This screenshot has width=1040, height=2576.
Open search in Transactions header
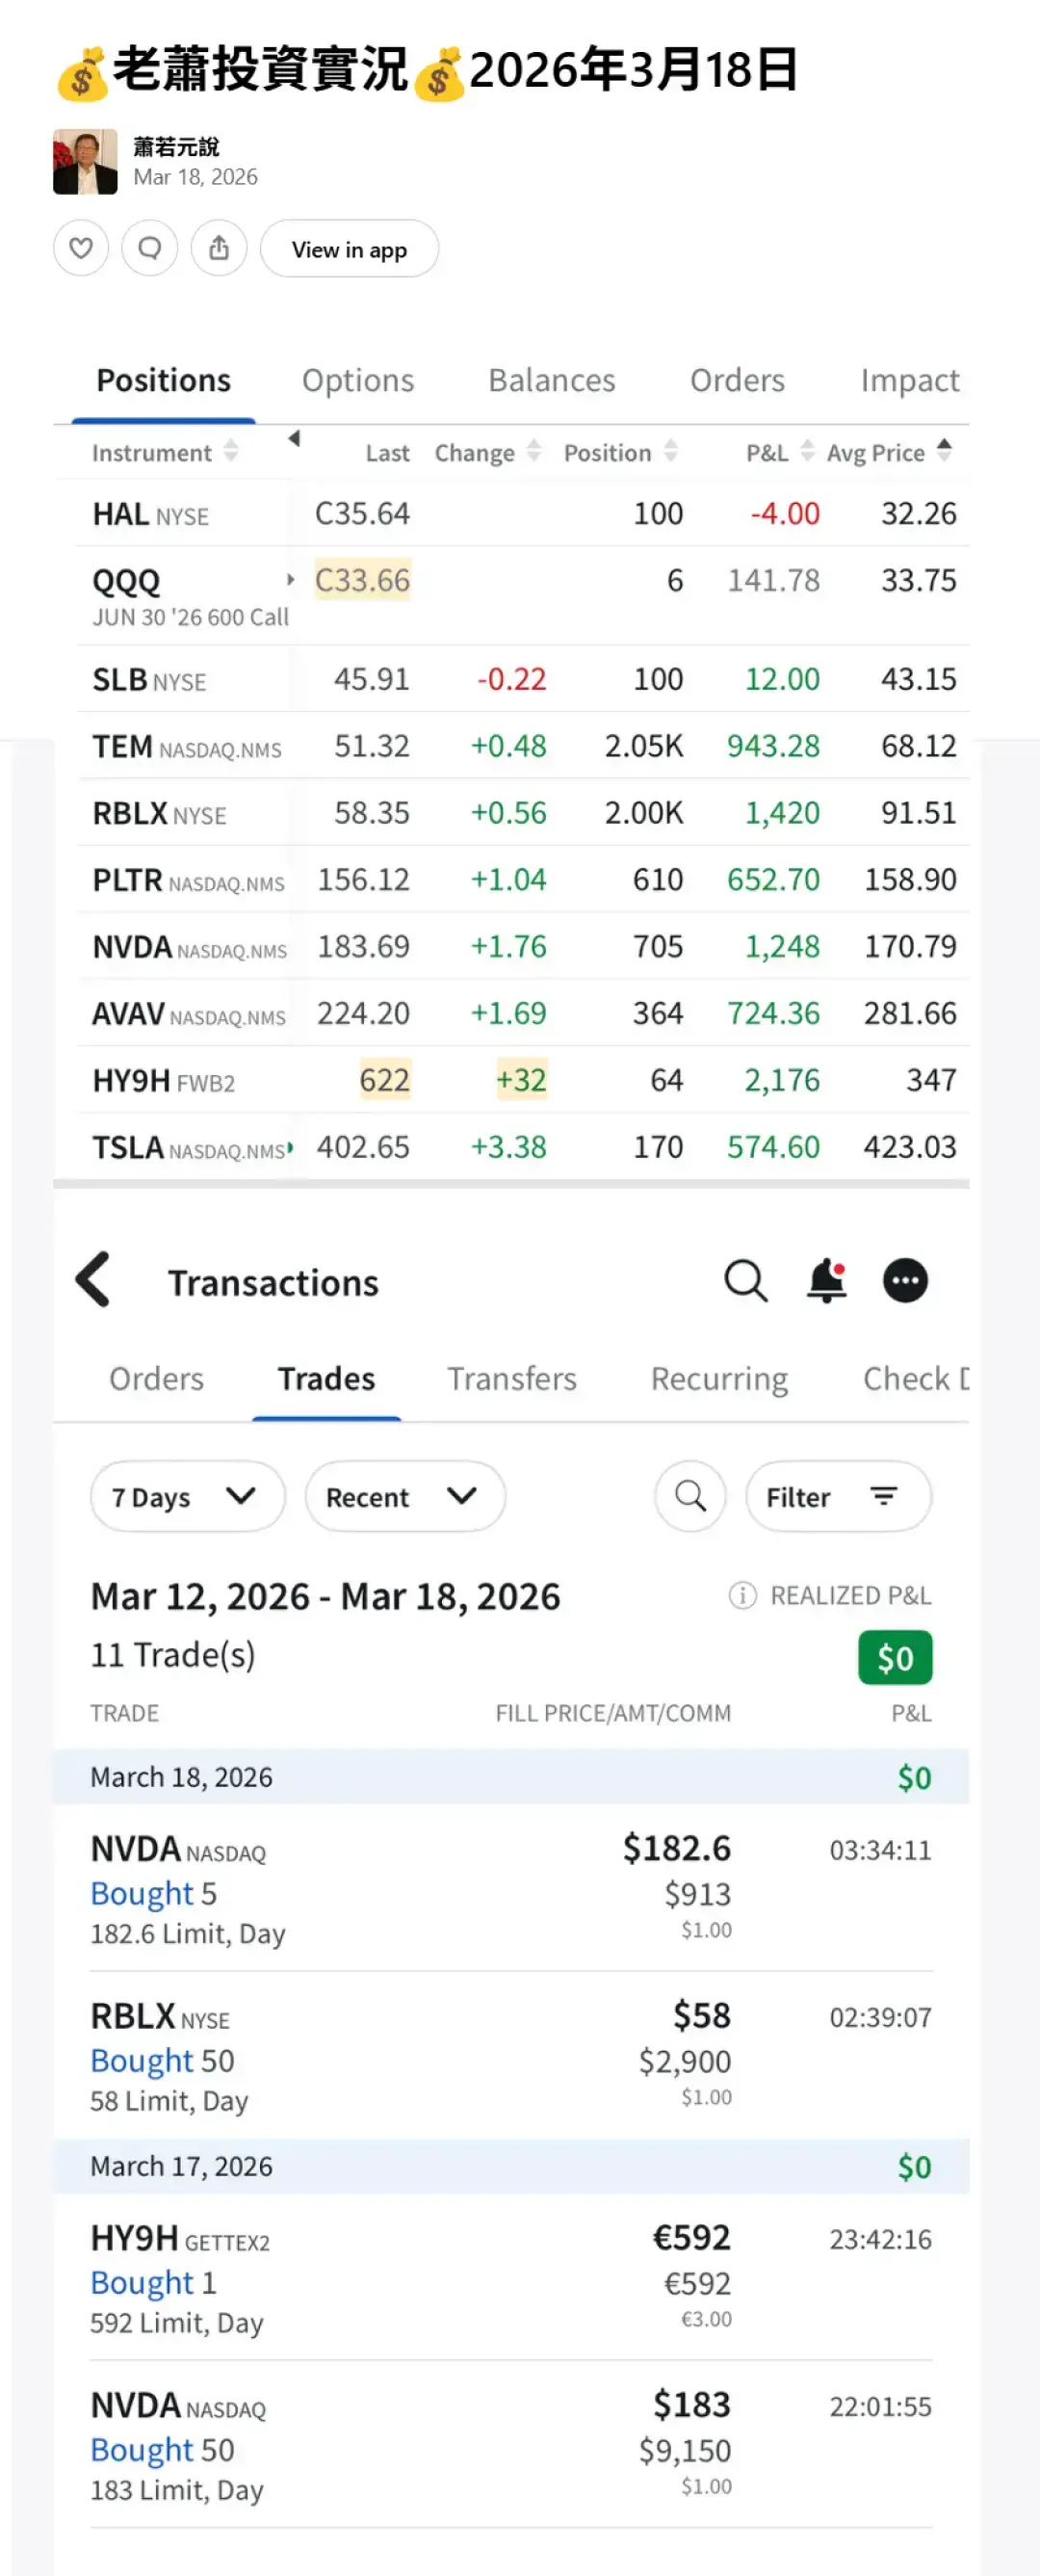tap(745, 1280)
